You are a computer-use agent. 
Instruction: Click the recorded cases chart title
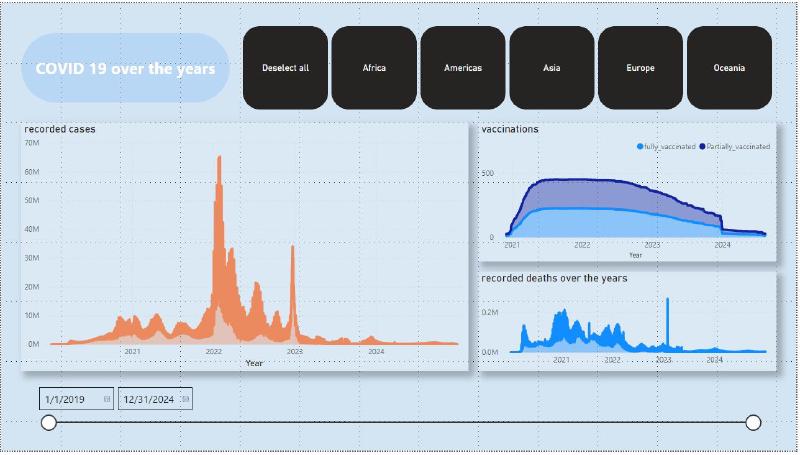[60, 129]
